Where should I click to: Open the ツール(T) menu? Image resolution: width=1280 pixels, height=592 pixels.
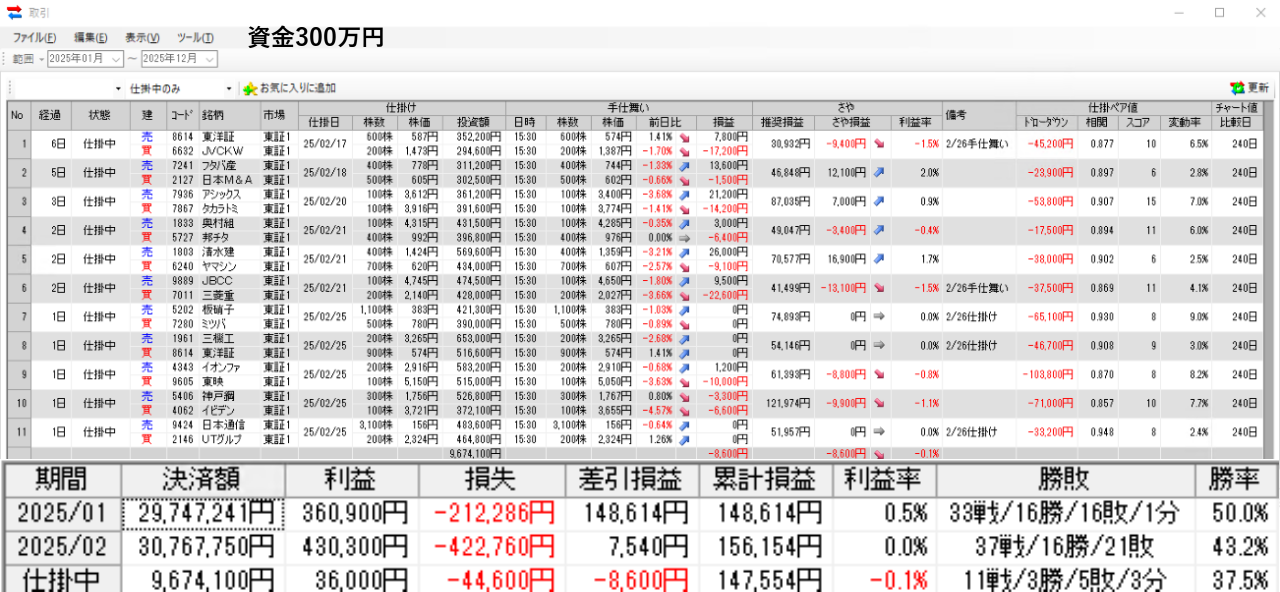click(195, 37)
